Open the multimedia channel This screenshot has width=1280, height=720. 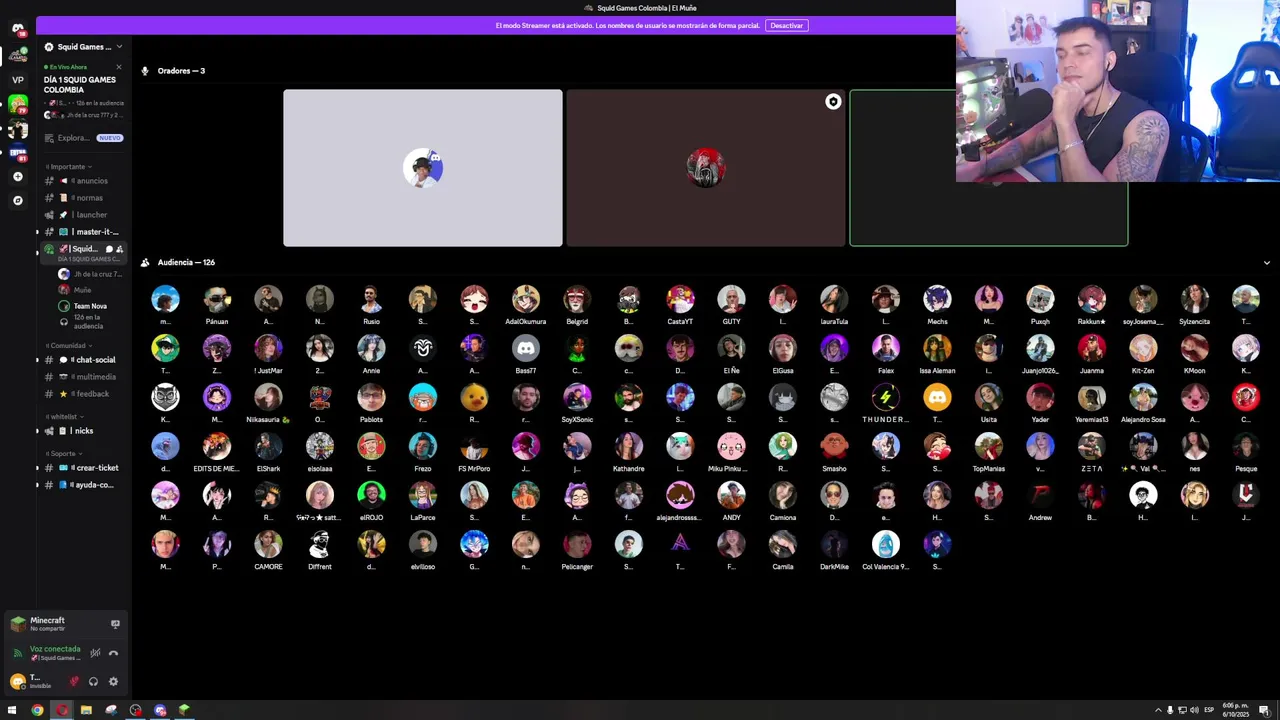click(x=84, y=377)
